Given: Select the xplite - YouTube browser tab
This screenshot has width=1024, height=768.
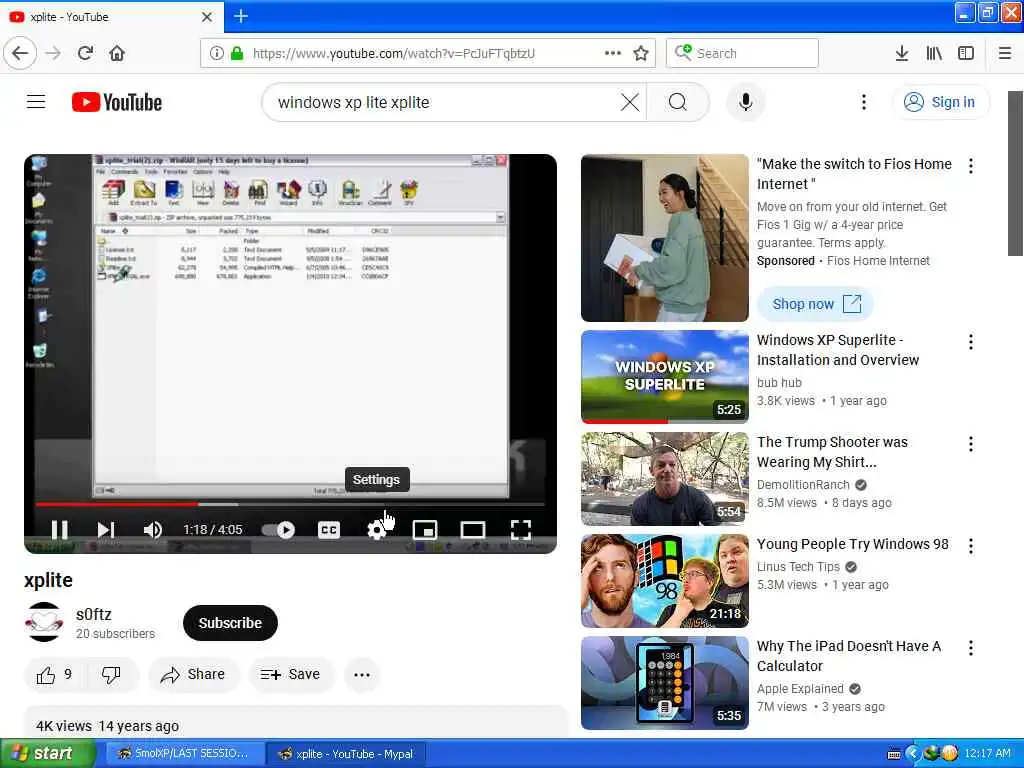Looking at the screenshot, I should [x=111, y=17].
